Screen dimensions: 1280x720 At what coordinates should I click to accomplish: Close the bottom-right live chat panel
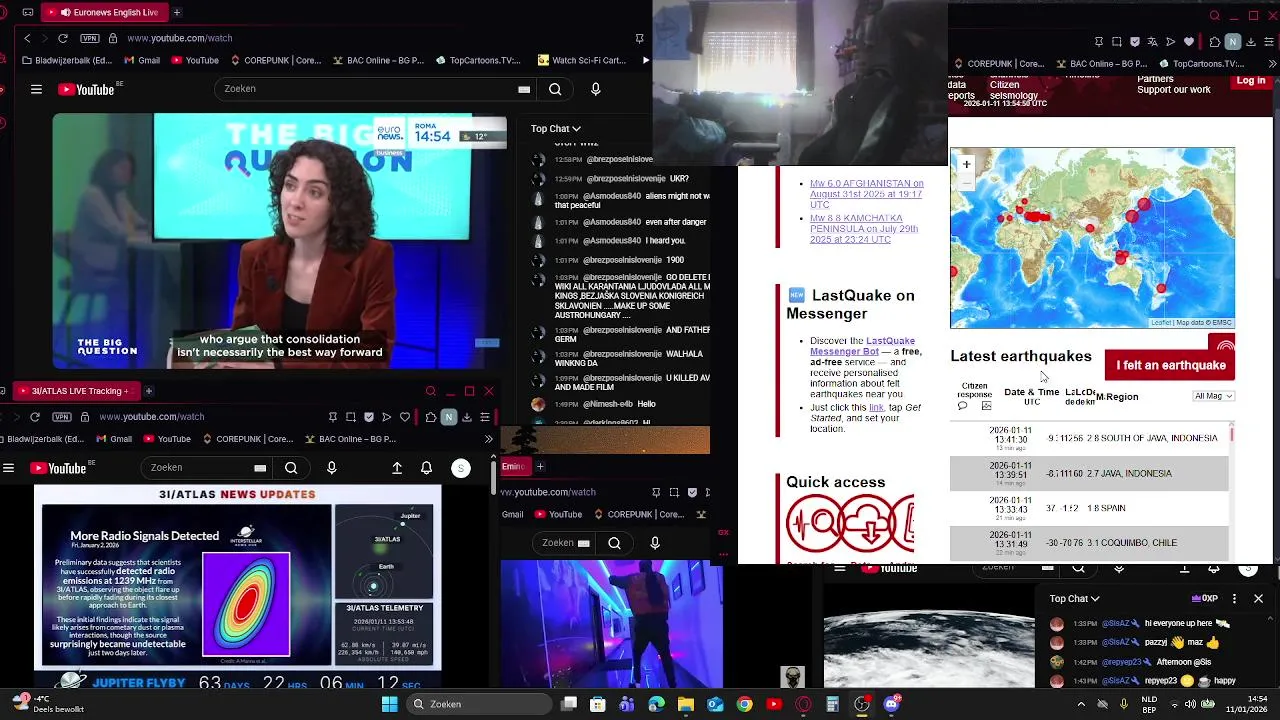[1258, 599]
